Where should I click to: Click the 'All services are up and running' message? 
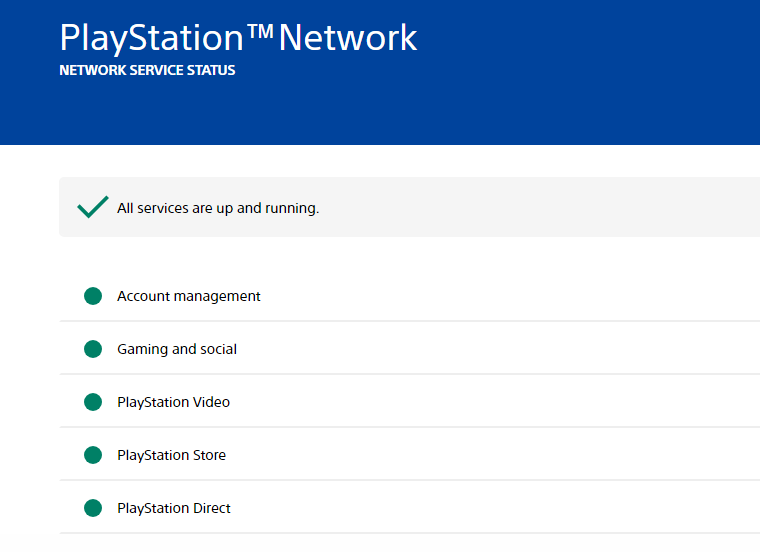pyautogui.click(x=218, y=208)
